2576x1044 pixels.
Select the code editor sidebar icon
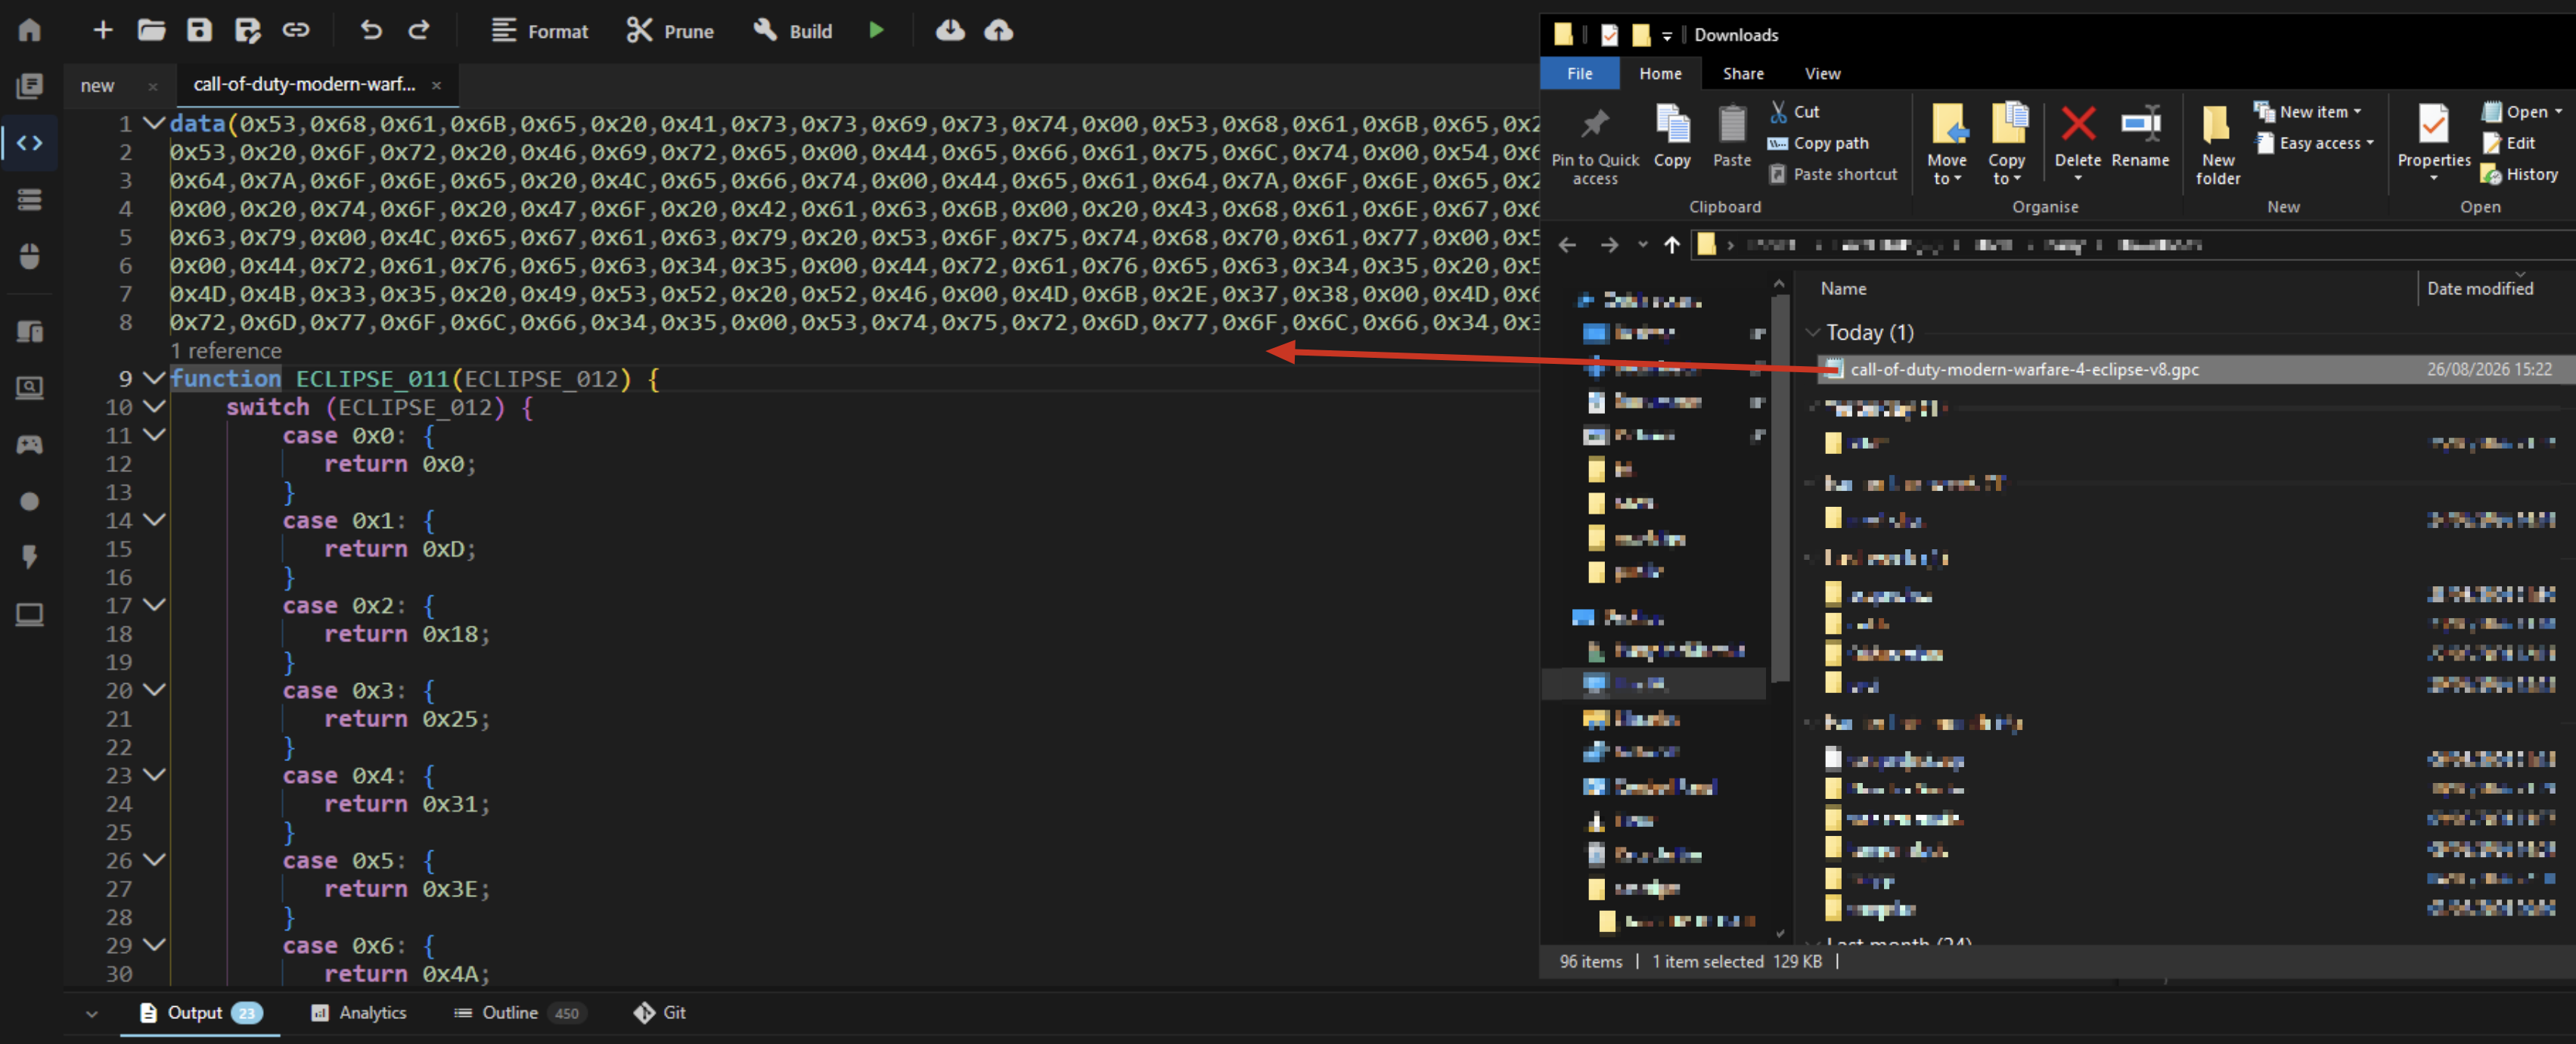[x=30, y=143]
